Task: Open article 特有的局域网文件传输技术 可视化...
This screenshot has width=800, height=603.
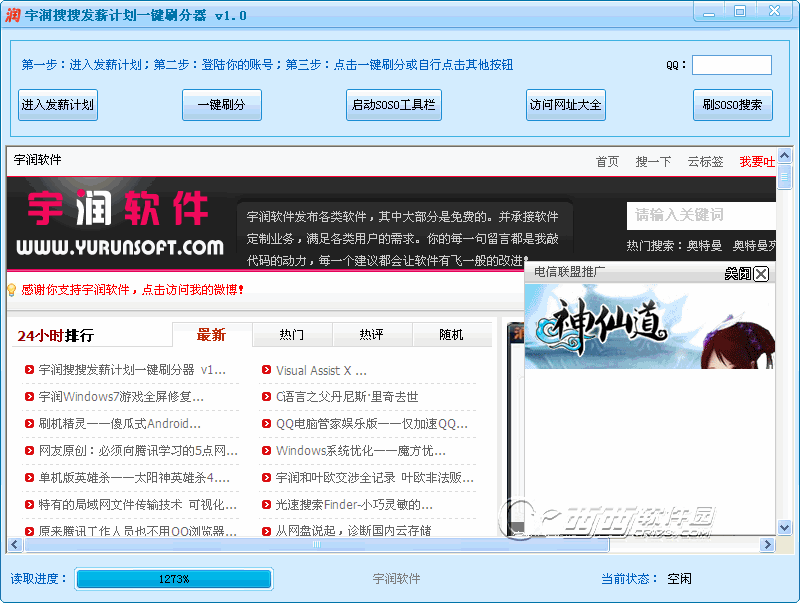Action: tap(138, 505)
